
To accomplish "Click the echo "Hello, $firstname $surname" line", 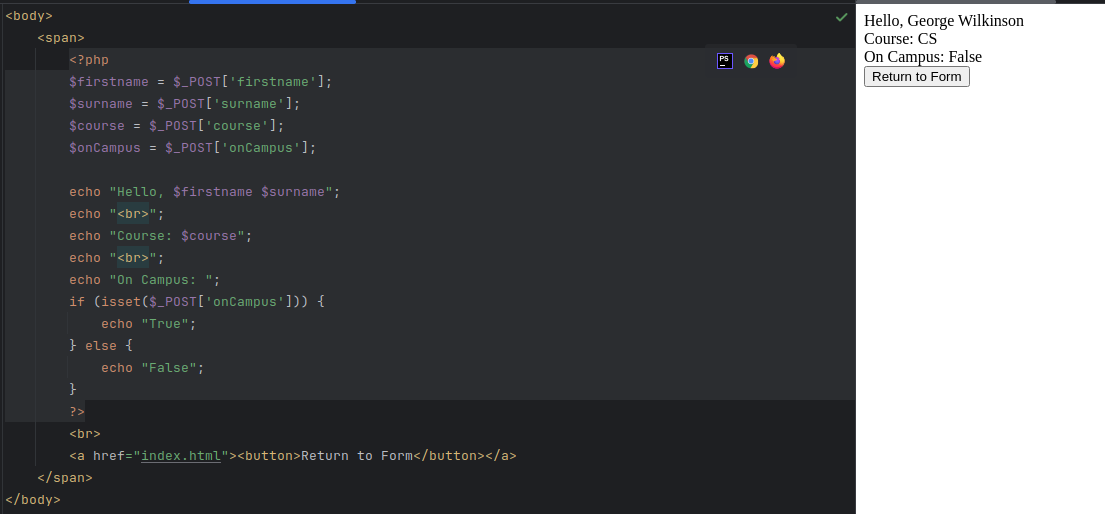I will pyautogui.click(x=204, y=192).
